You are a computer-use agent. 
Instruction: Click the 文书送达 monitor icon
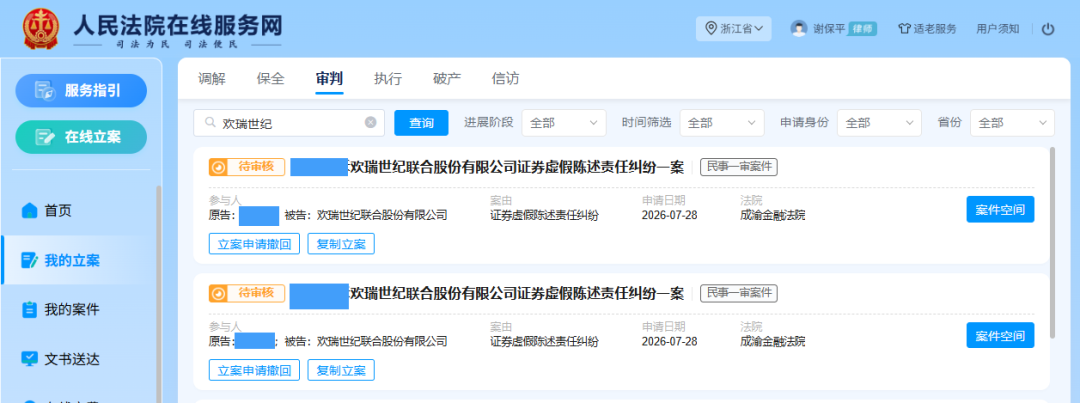(29, 359)
